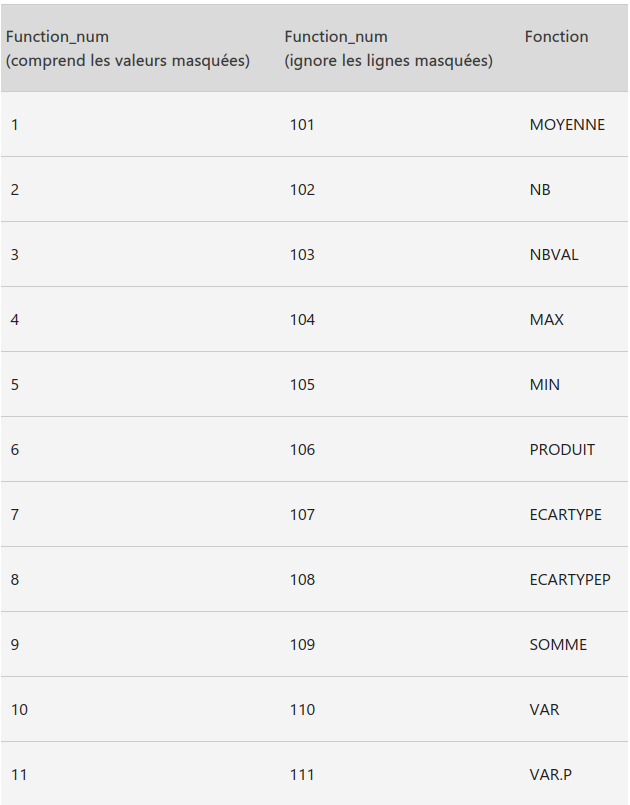The image size is (630, 805).
Task: Click the SOMME function cell
Action: coord(558,645)
